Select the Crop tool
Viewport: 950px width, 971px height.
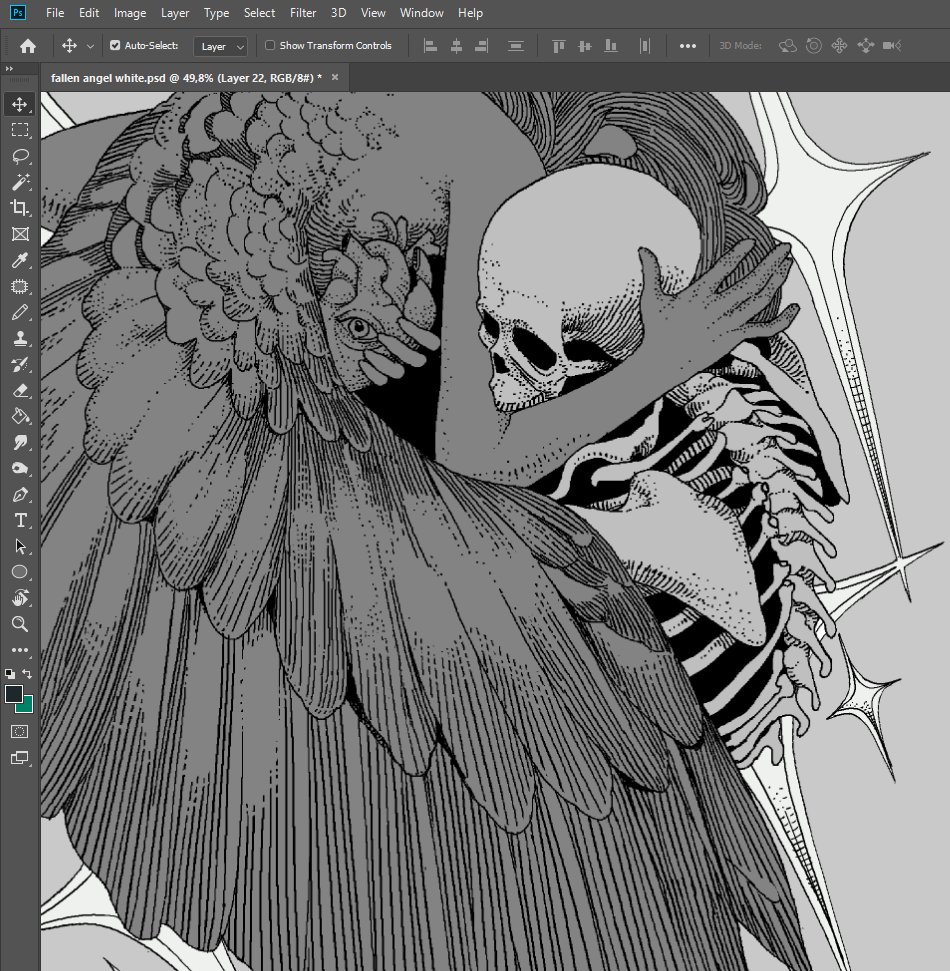21,208
